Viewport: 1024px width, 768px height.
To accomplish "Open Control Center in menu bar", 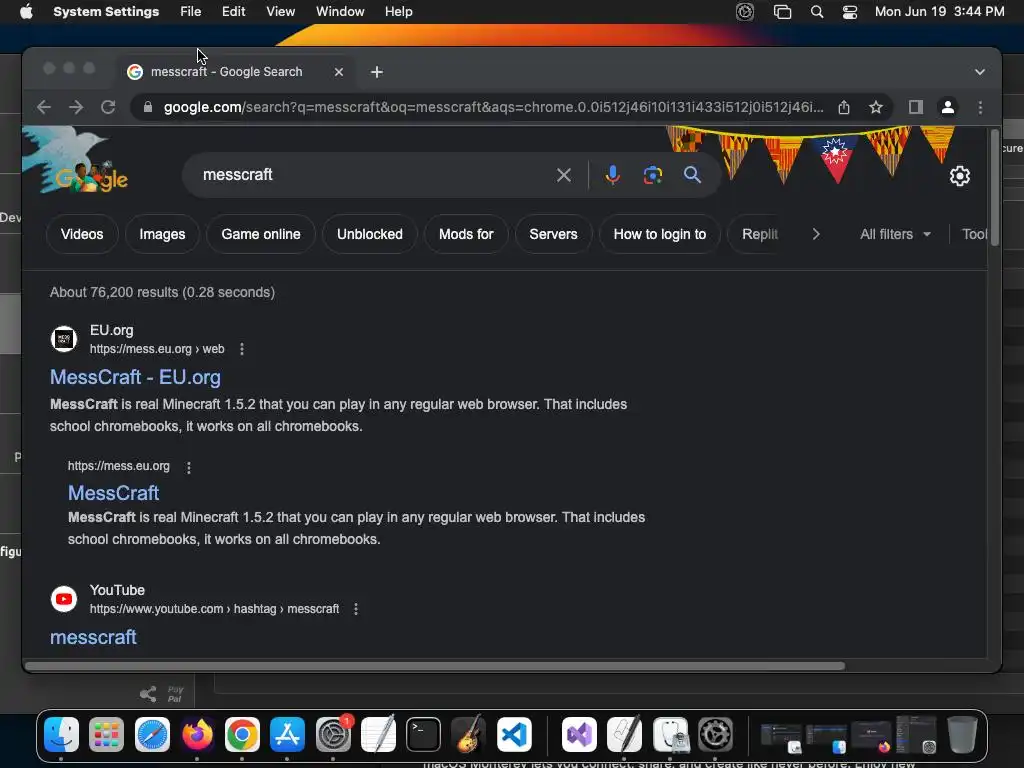I will tap(850, 12).
